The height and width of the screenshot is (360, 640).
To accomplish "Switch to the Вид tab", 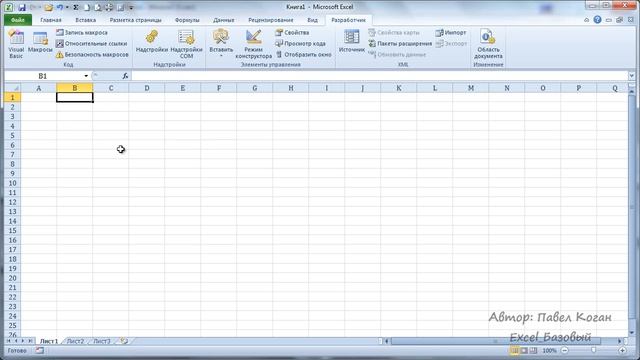I will 312,20.
